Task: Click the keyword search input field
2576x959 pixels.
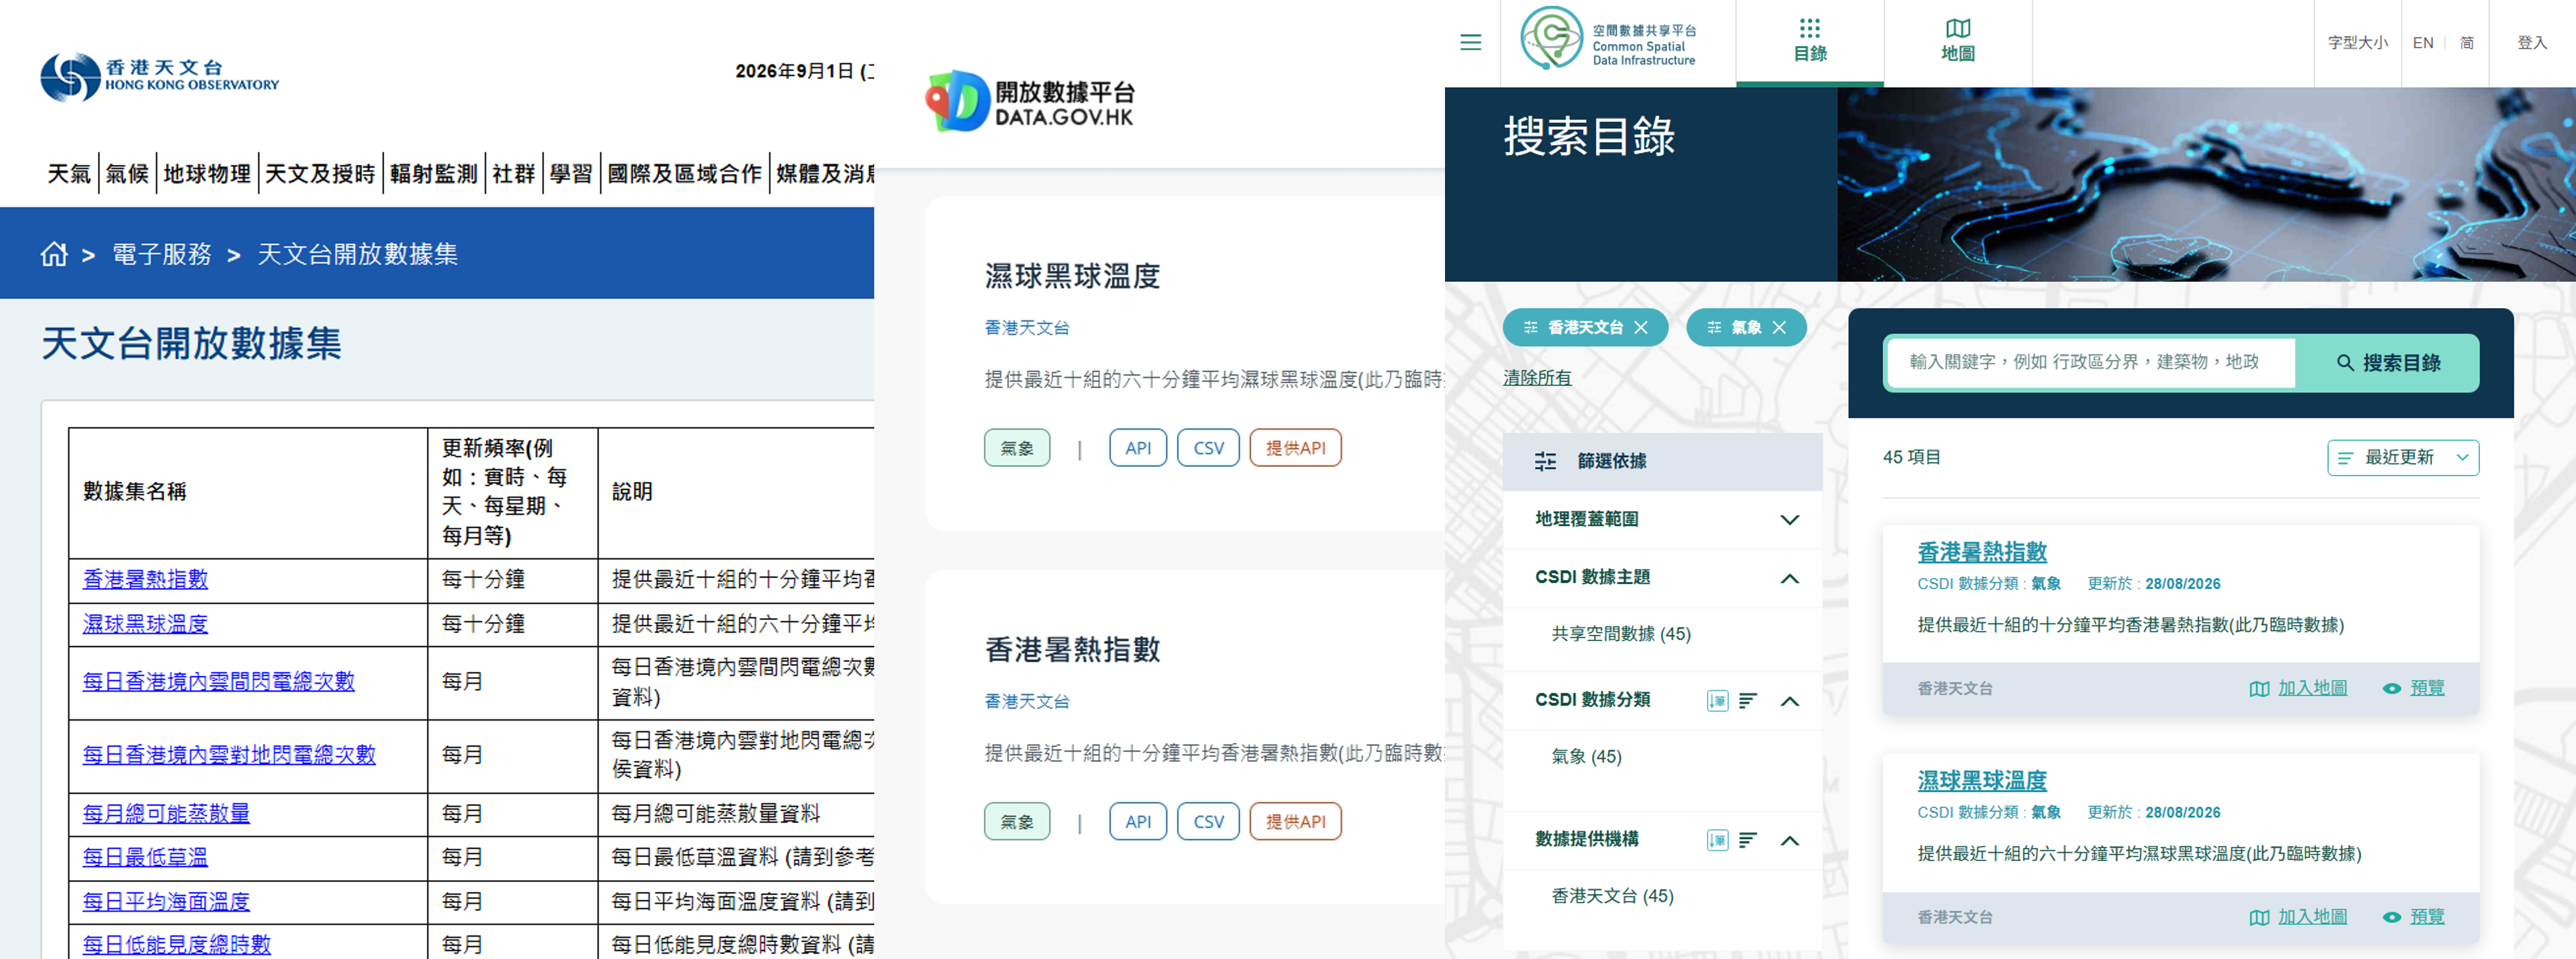Action: tap(2090, 362)
